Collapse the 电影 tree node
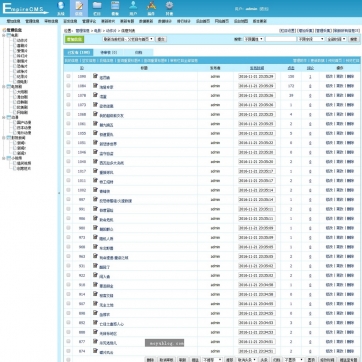Image resolution: width=362 pixels, height=362 pixels. click(x=4, y=35)
